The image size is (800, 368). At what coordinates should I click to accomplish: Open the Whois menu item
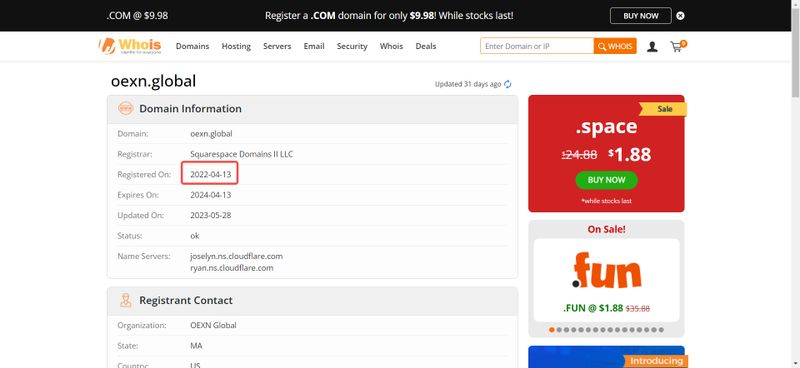pyautogui.click(x=391, y=46)
